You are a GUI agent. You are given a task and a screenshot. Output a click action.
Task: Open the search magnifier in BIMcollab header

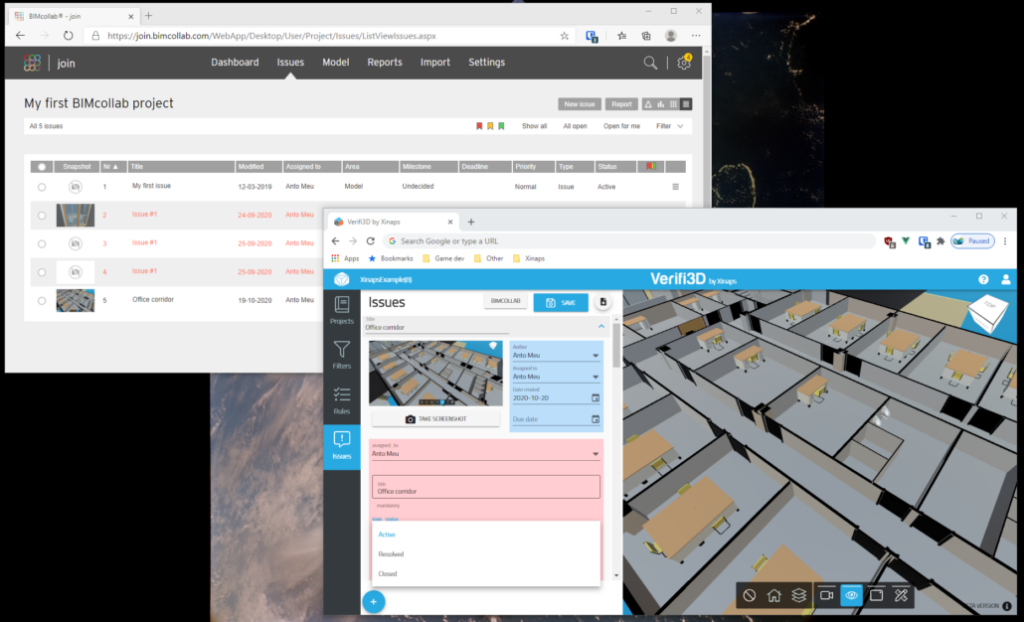(650, 63)
